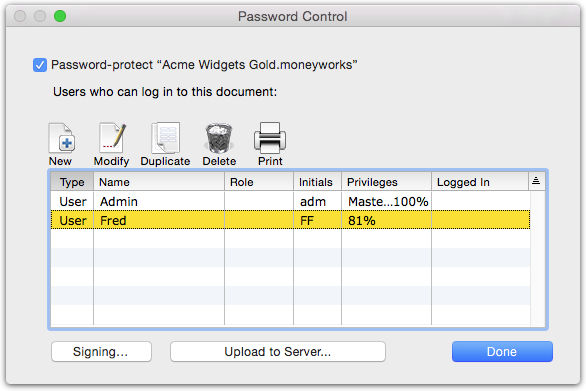Select the Role column header

point(259,182)
